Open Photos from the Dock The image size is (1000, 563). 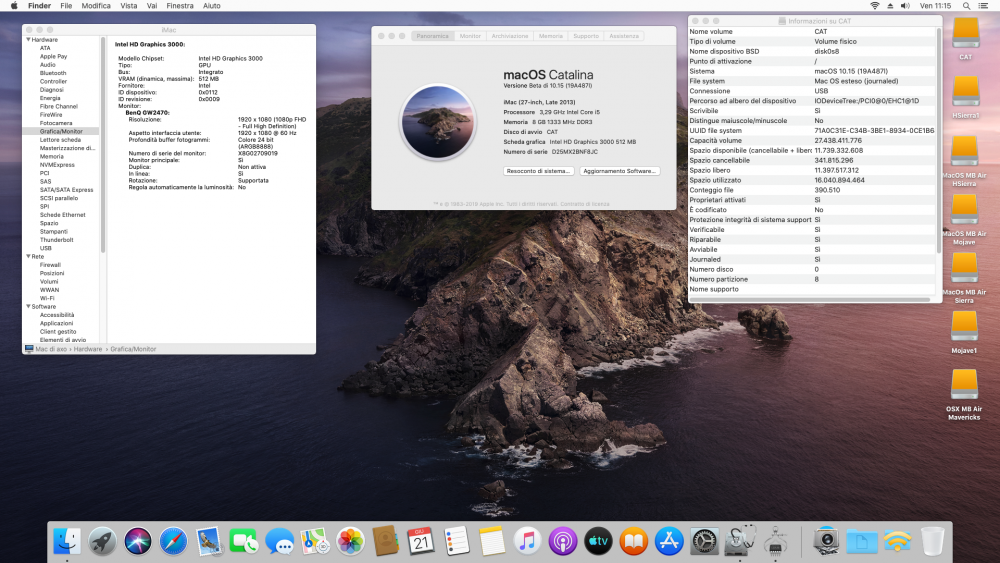pyautogui.click(x=350, y=541)
